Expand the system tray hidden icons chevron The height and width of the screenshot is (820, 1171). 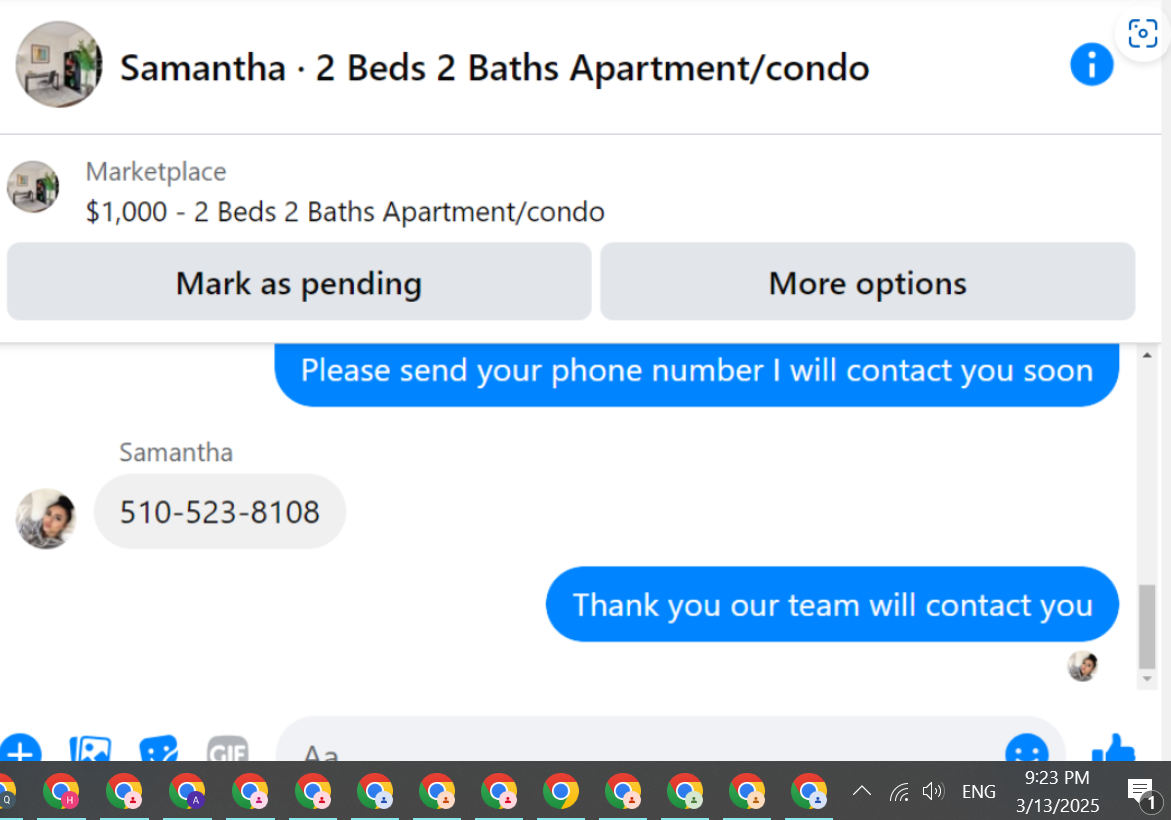[862, 791]
